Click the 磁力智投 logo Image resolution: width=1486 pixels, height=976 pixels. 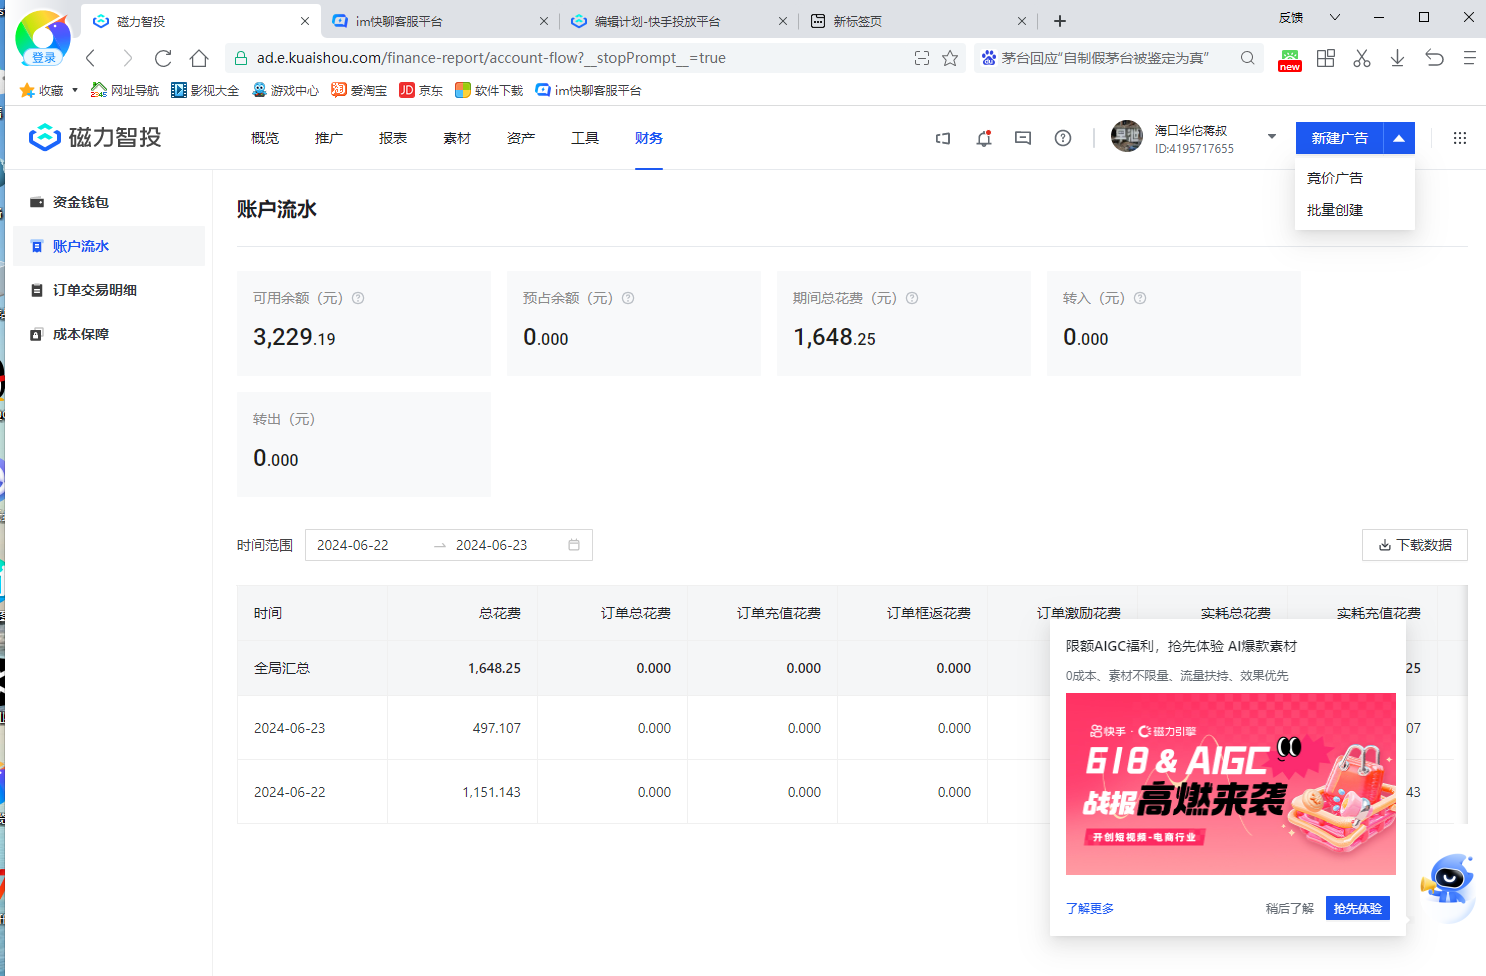[95, 137]
